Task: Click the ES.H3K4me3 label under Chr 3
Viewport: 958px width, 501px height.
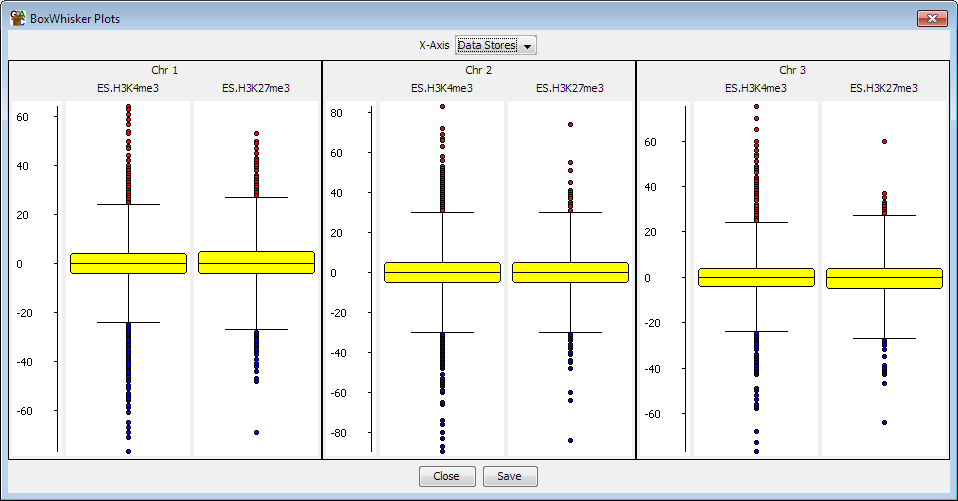Action: pyautogui.click(x=756, y=88)
